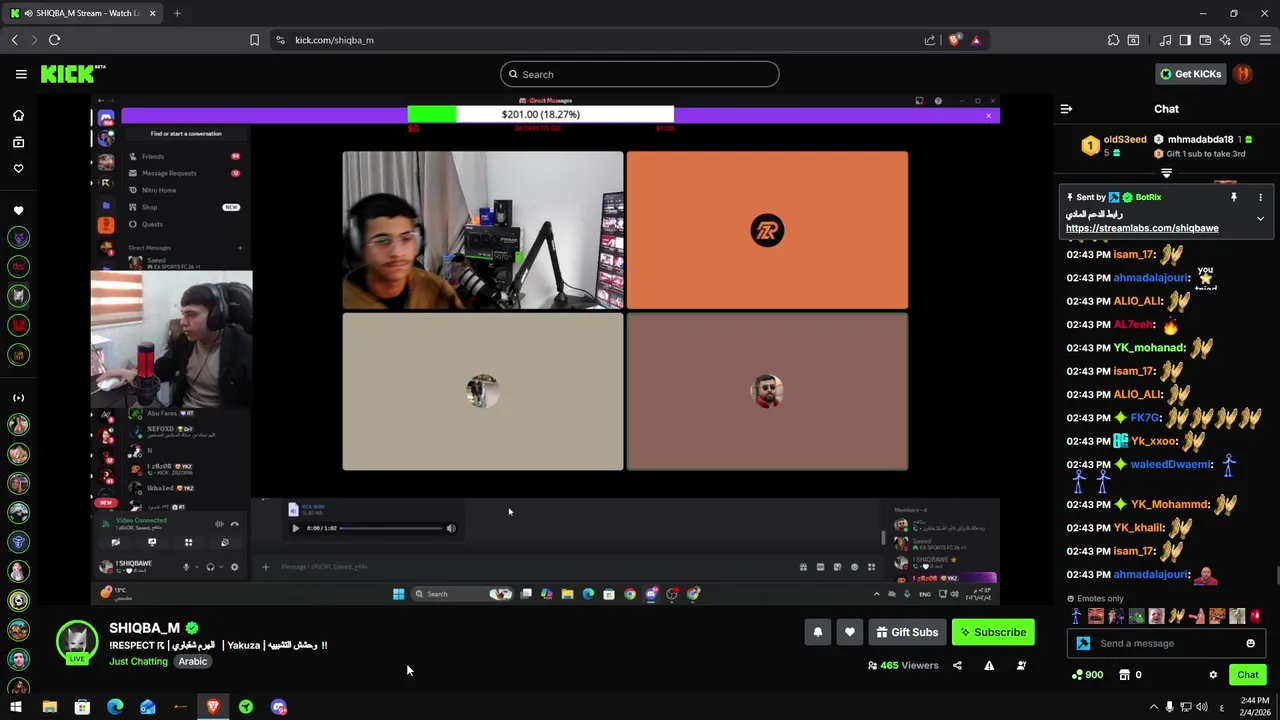Open volume control in system tray
Screen dimensions: 1280x720
(x=1204, y=707)
